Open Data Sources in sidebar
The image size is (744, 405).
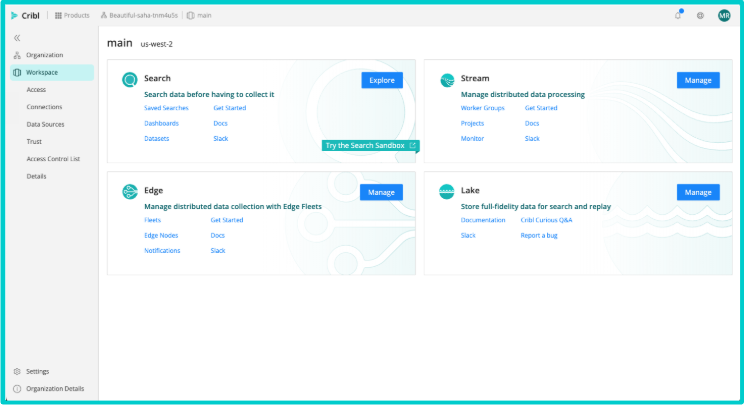tap(45, 124)
